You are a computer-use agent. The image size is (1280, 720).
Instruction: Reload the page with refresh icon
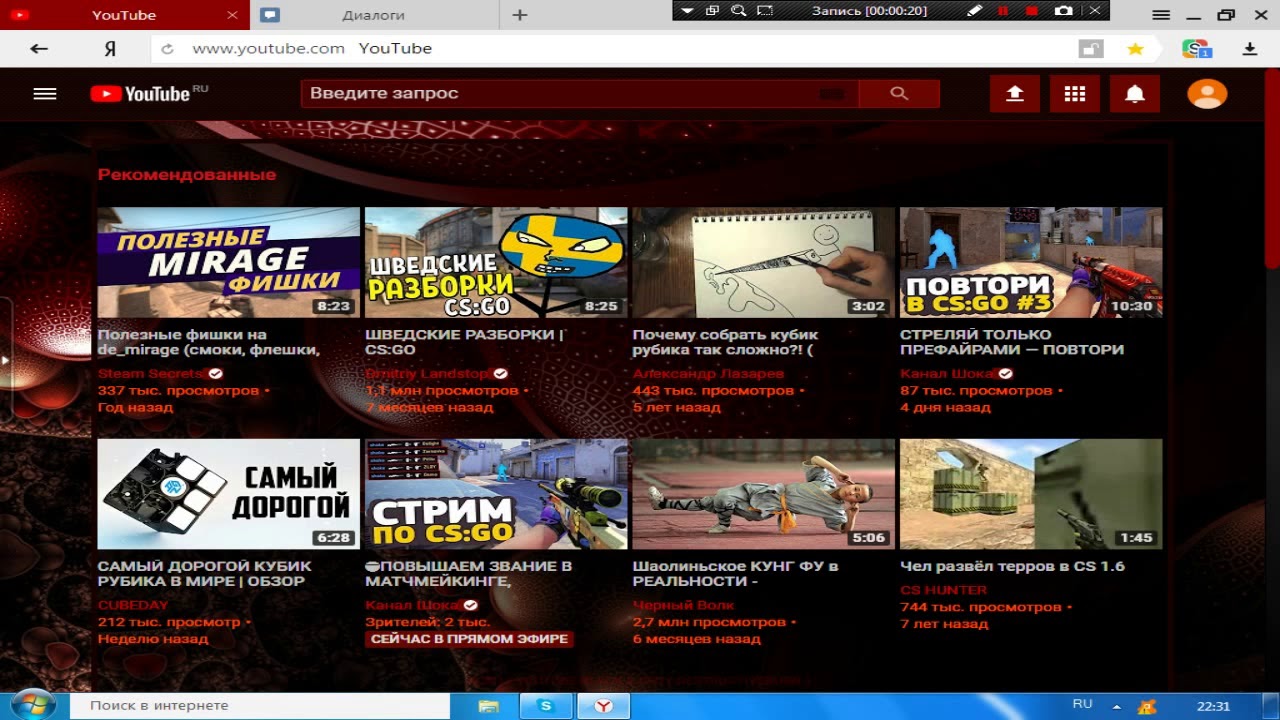tap(167, 48)
